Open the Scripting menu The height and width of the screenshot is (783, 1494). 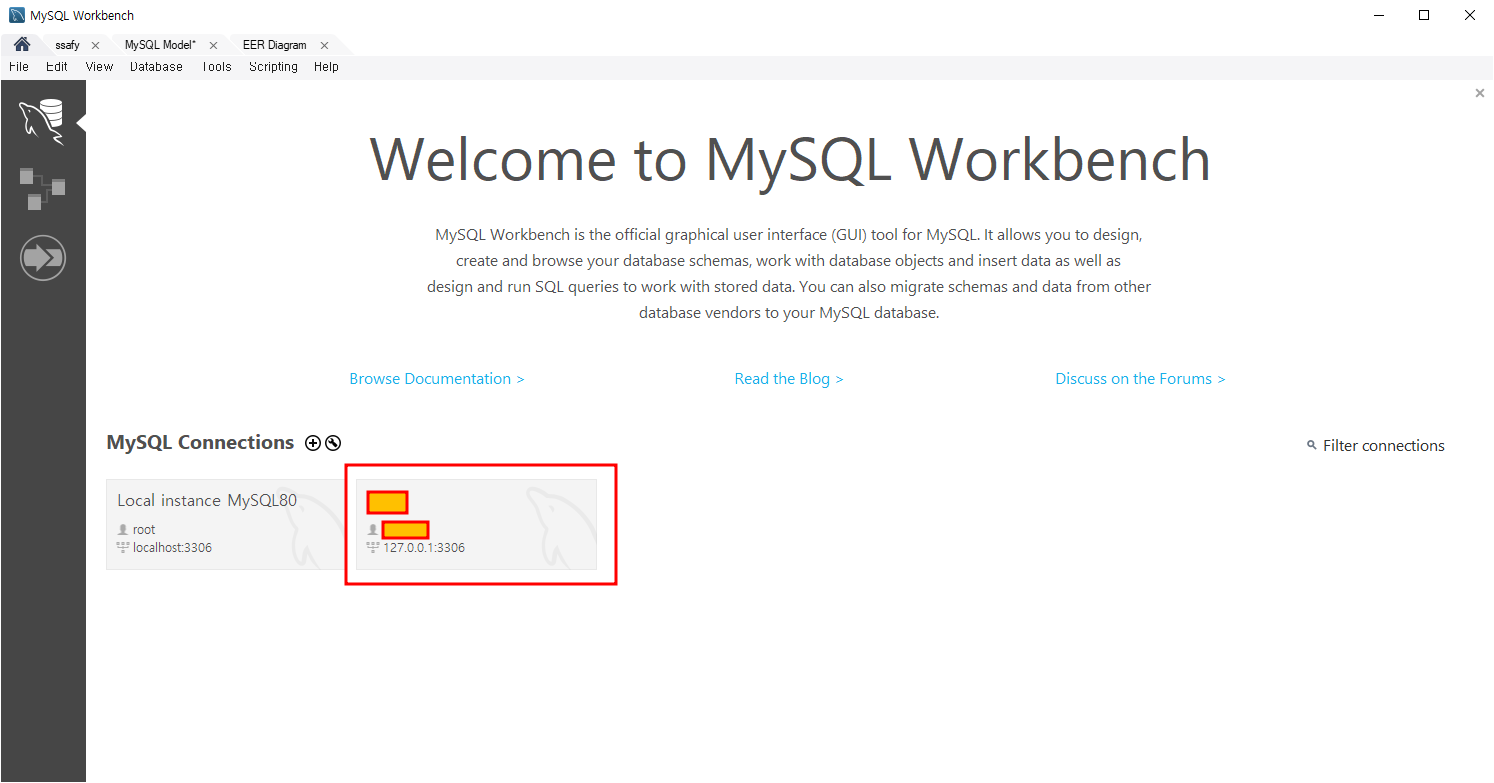tap(273, 67)
